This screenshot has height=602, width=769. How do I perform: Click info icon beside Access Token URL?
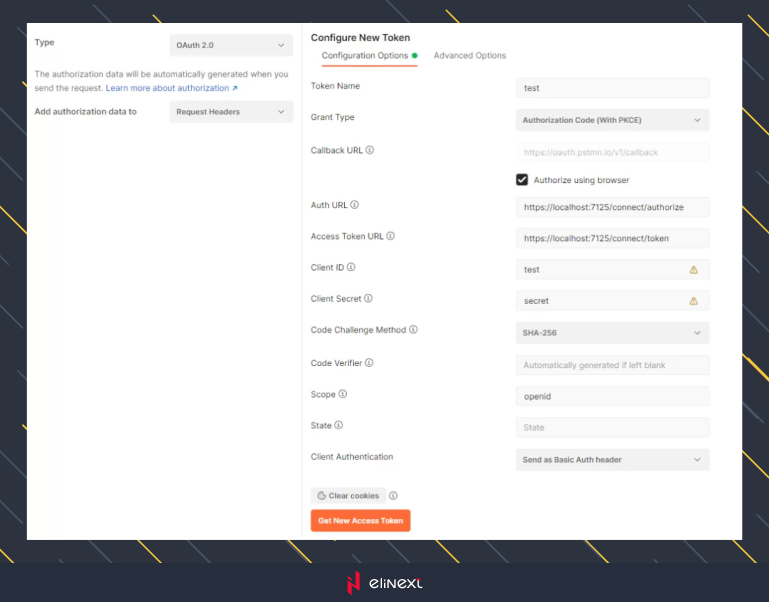tap(391, 236)
